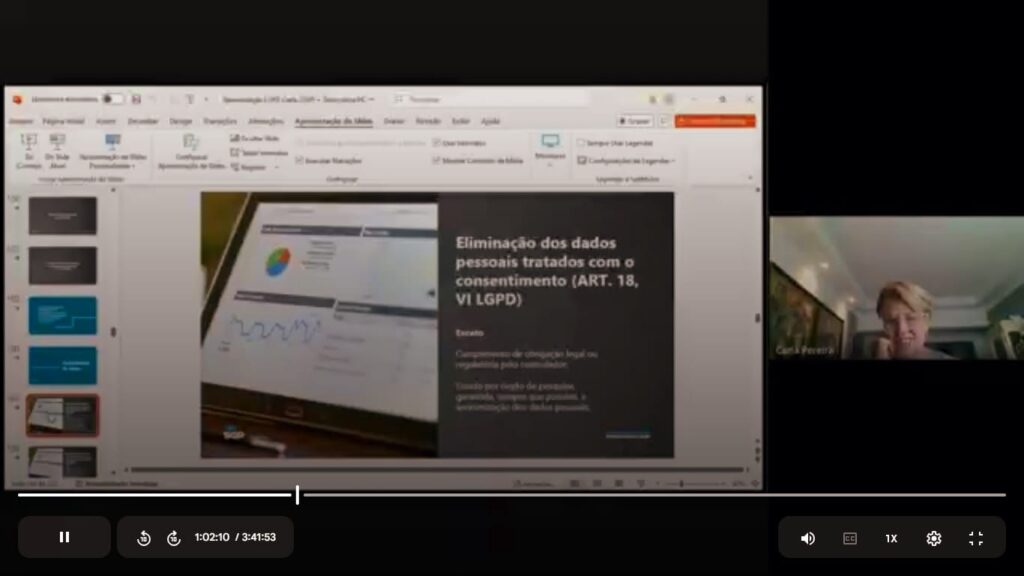
Task: Open the Registrar dropdown
Action: coord(255,167)
